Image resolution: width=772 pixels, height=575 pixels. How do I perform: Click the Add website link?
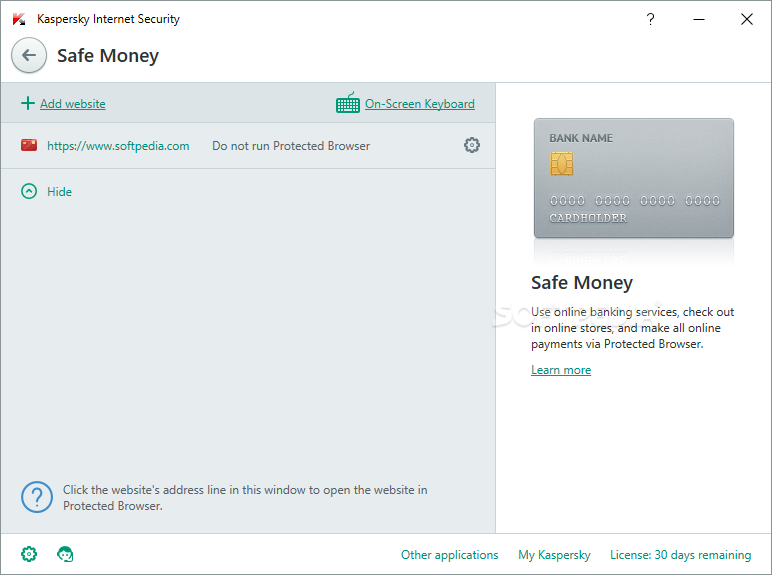point(73,104)
